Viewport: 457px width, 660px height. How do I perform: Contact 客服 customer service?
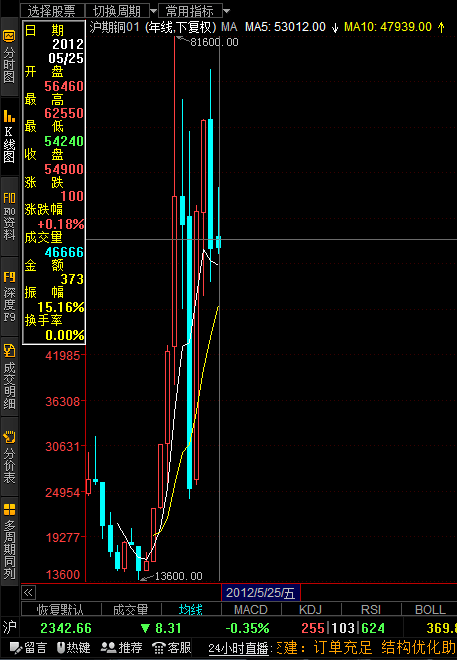172,648
